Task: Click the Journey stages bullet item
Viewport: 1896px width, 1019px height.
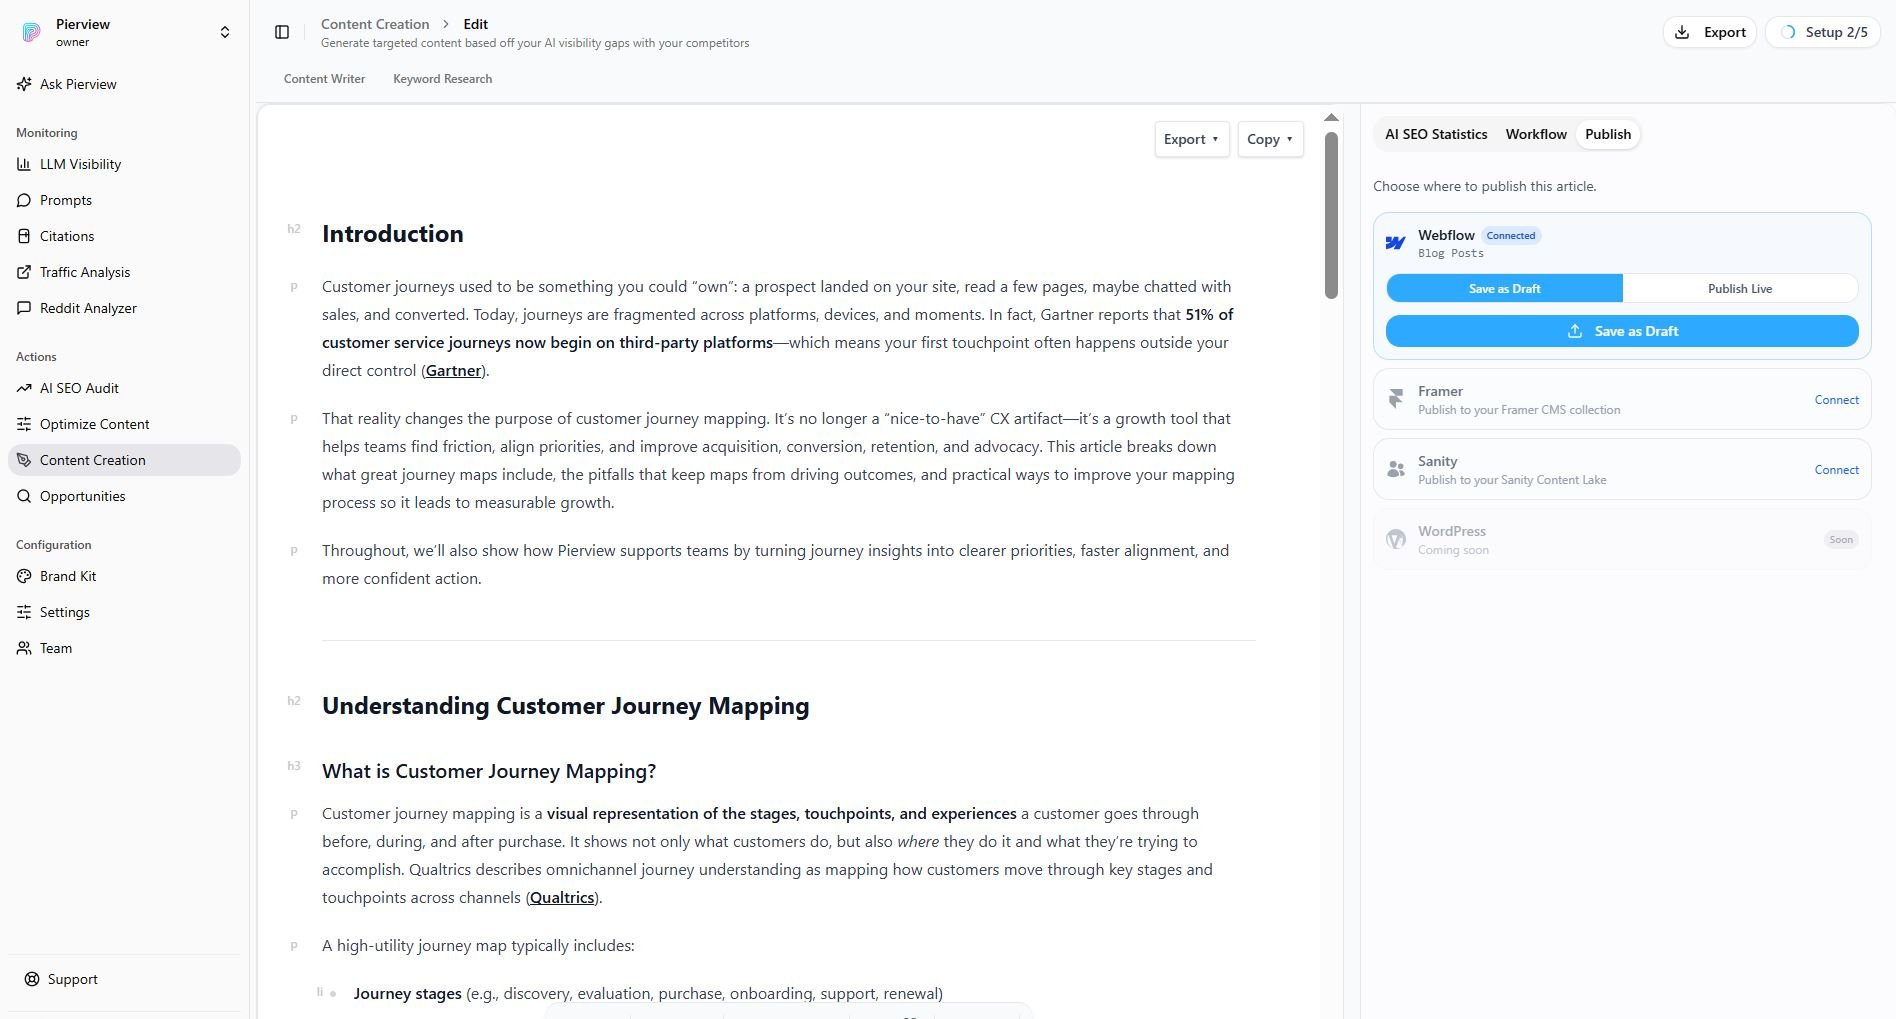Action: 648,994
